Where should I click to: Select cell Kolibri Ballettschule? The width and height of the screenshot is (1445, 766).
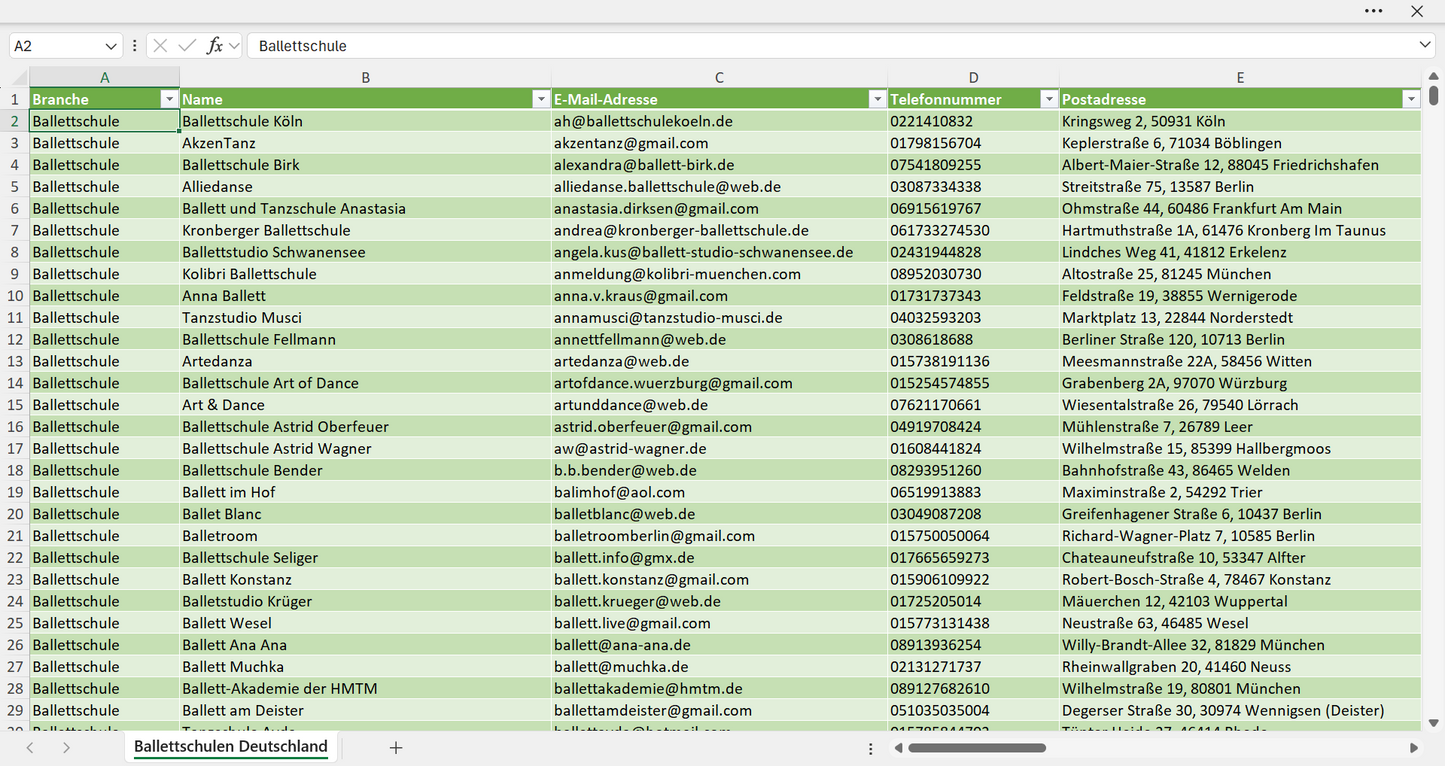click(x=365, y=274)
